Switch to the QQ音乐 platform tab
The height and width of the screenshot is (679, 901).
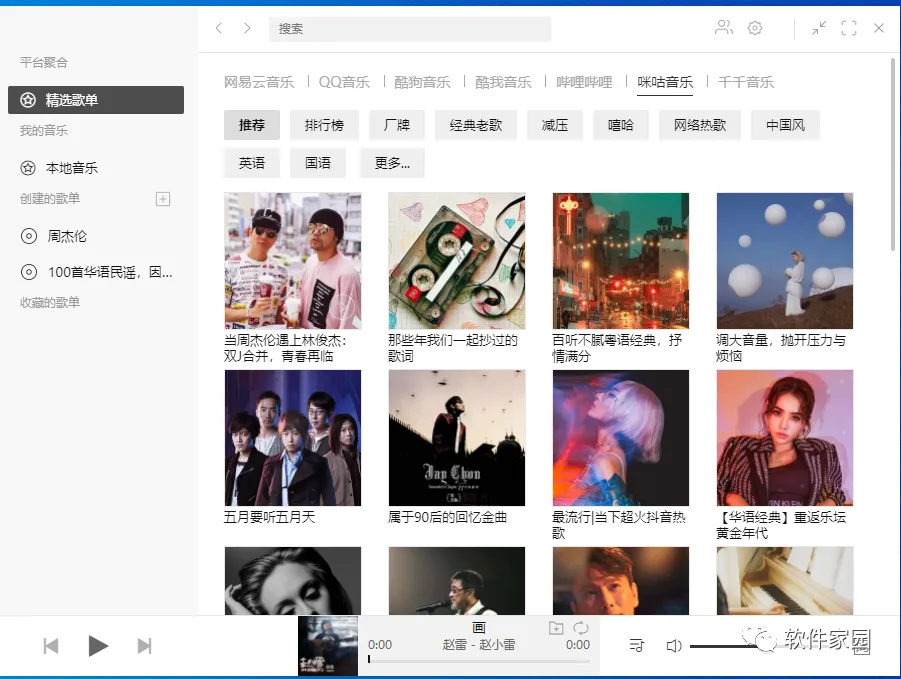point(344,82)
